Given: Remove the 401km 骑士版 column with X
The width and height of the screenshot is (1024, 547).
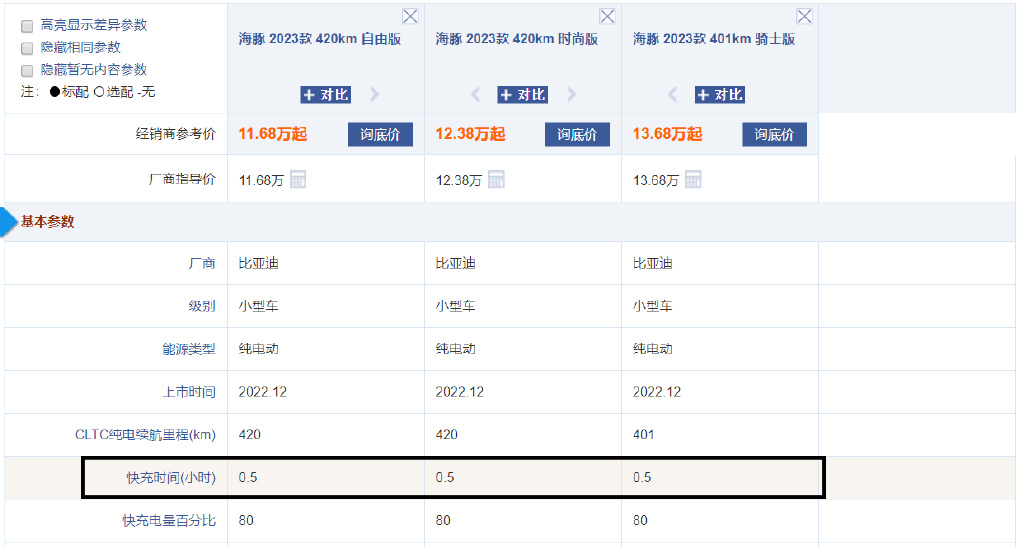Looking at the screenshot, I should 805,16.
